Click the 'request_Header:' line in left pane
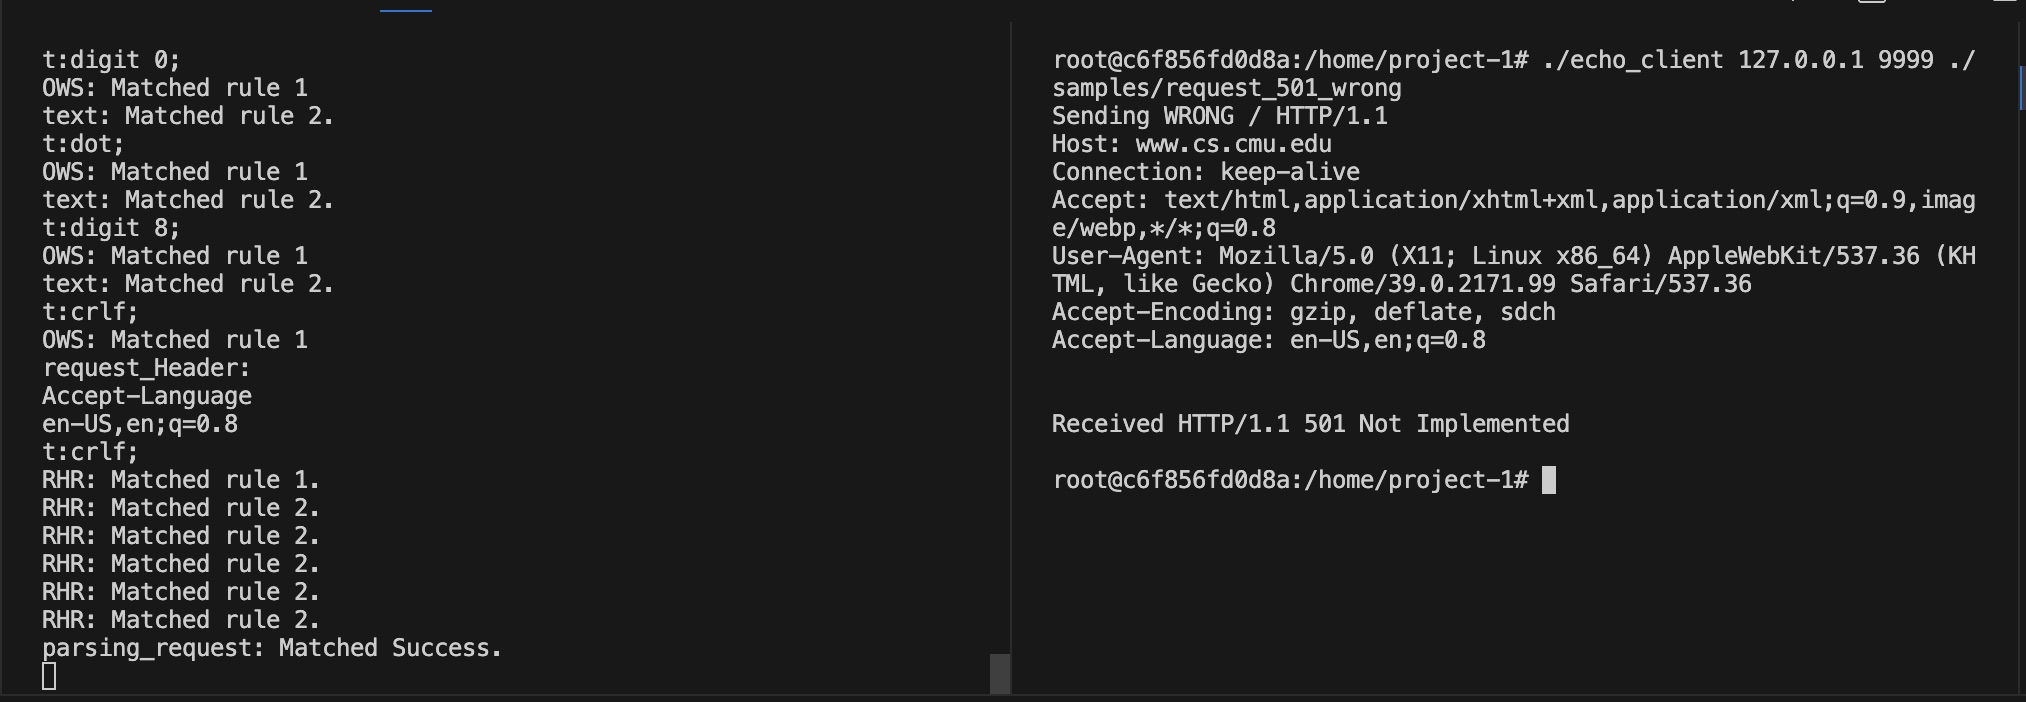 146,368
